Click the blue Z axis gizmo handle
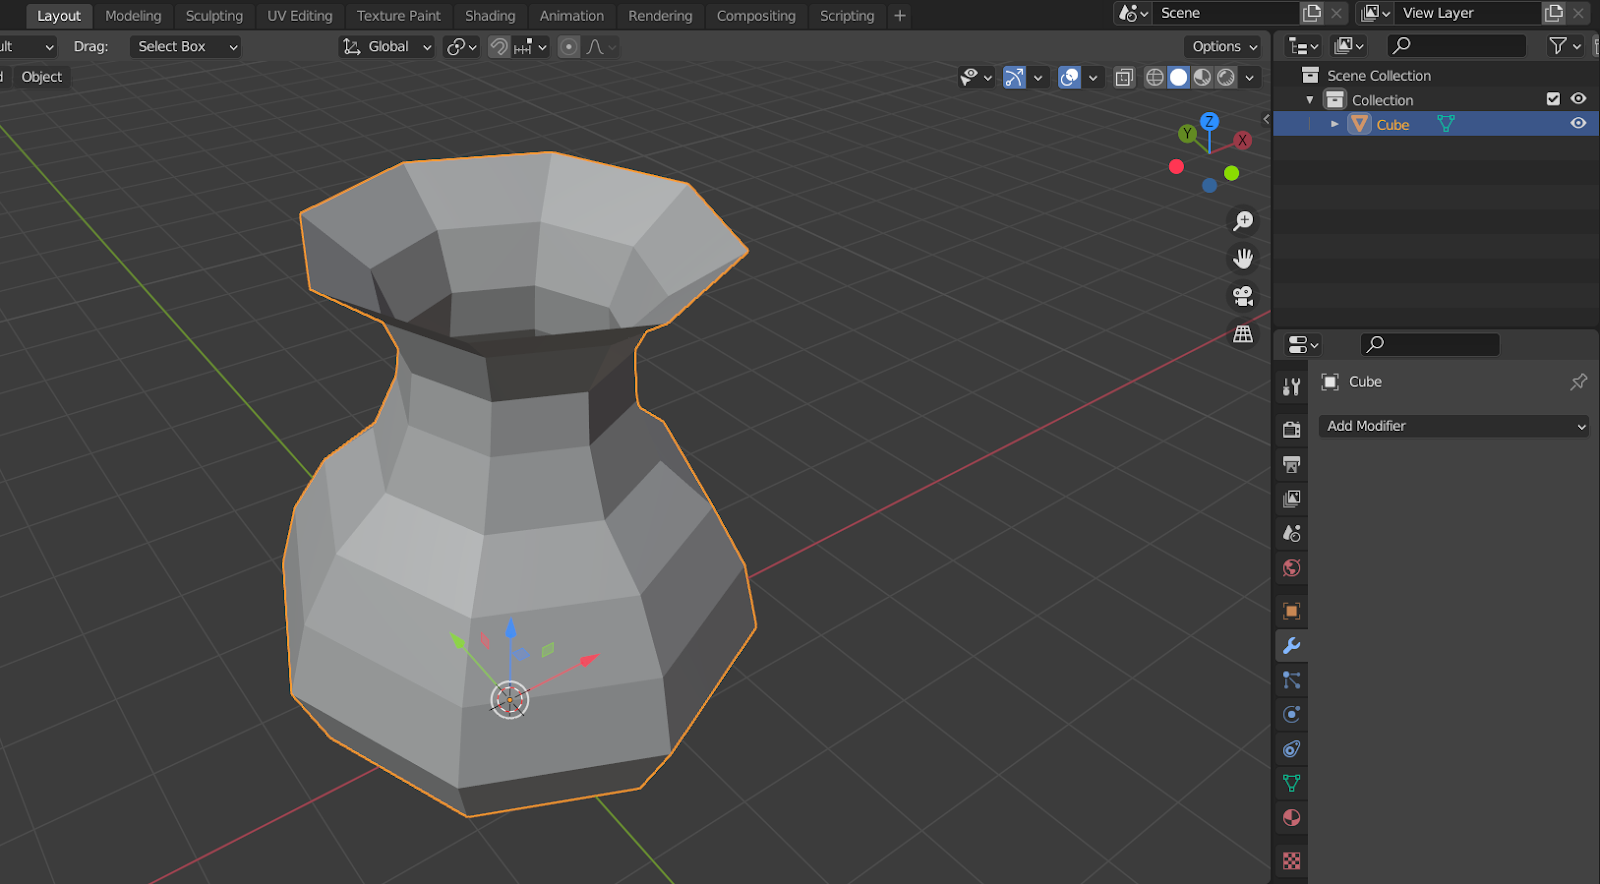The height and width of the screenshot is (884, 1600). [x=1209, y=121]
